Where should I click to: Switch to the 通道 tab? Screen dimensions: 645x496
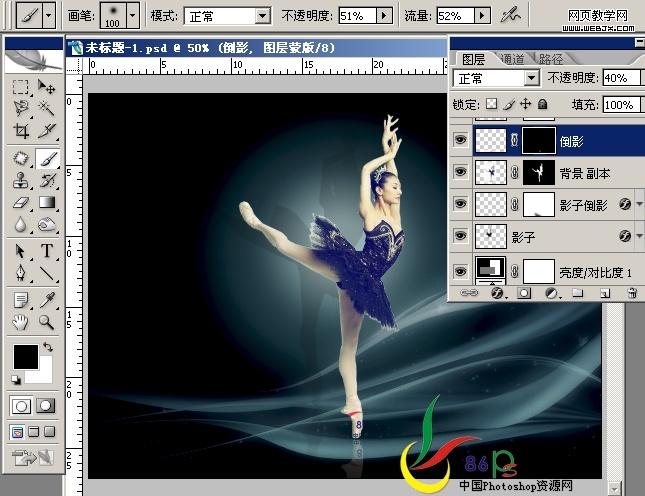[x=513, y=59]
